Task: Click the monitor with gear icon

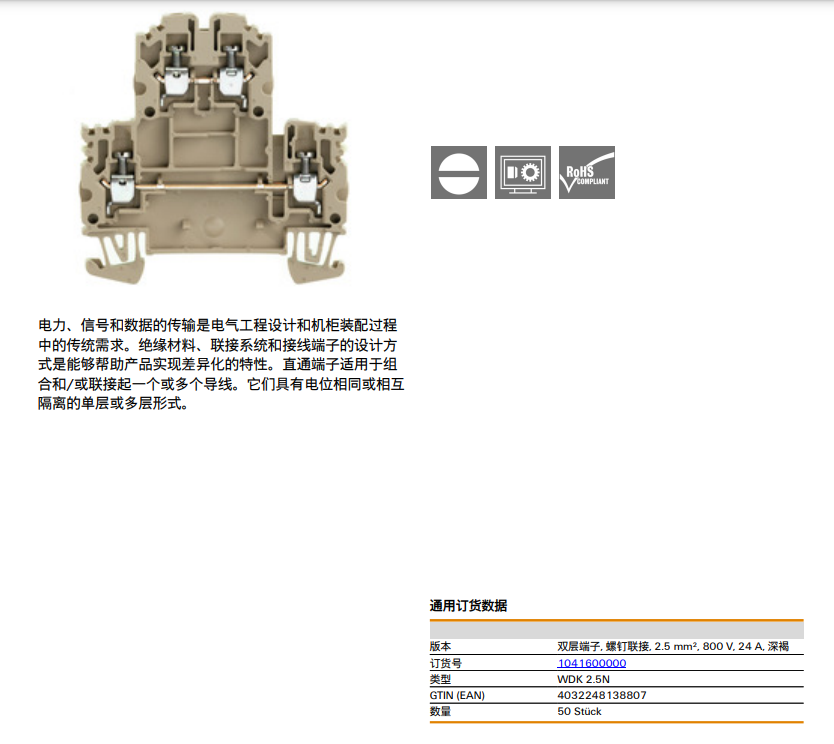Action: 522,172
